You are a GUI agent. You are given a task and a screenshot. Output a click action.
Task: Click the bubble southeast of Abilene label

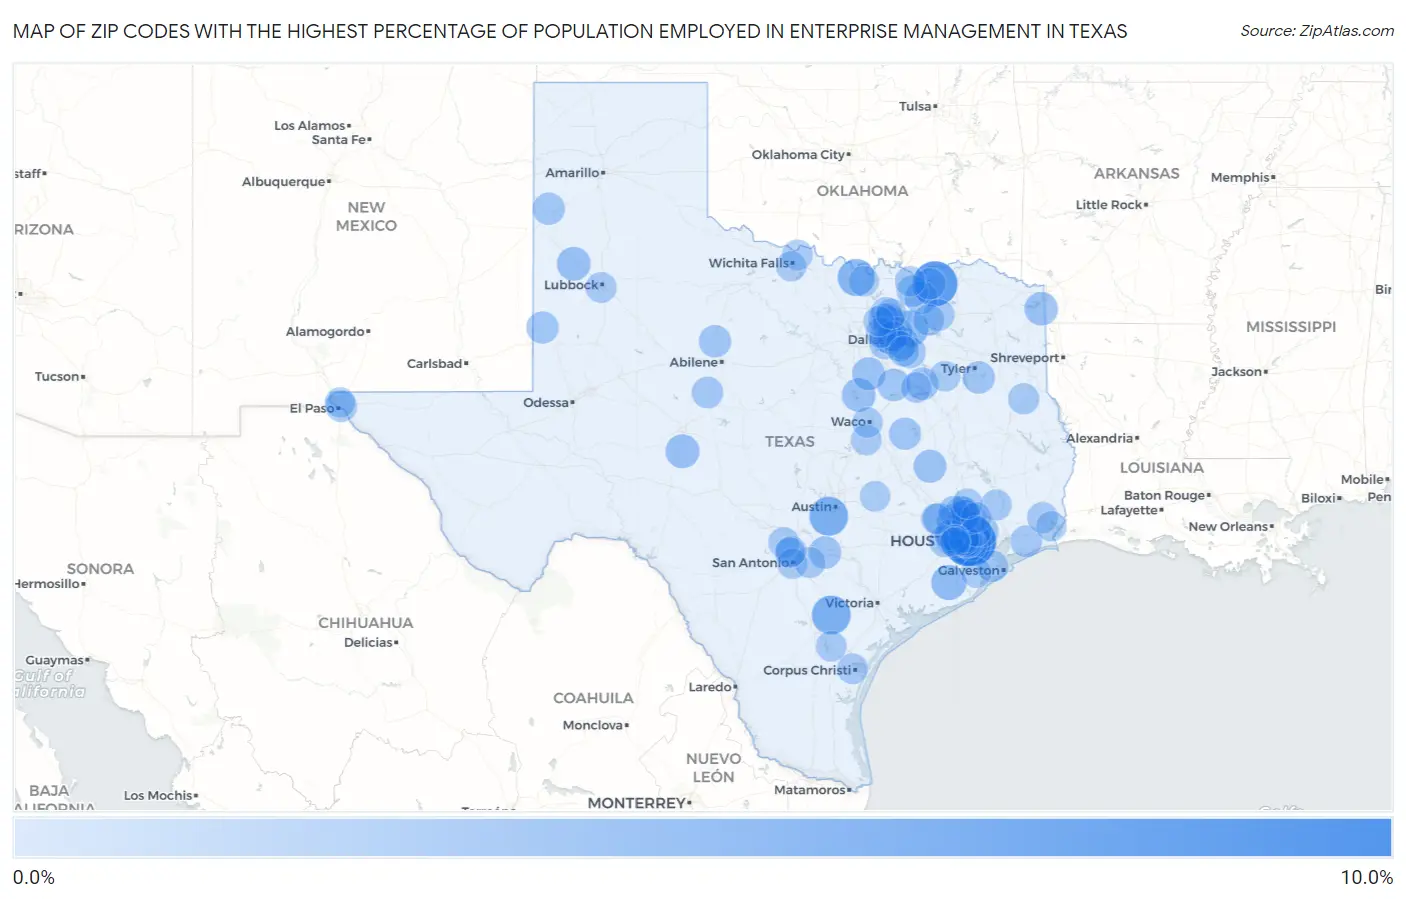point(707,392)
